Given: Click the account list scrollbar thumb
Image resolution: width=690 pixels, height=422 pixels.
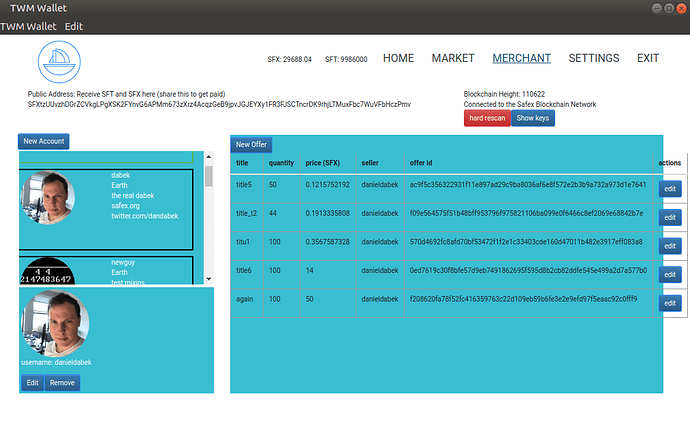Looking at the screenshot, I should click(x=209, y=176).
